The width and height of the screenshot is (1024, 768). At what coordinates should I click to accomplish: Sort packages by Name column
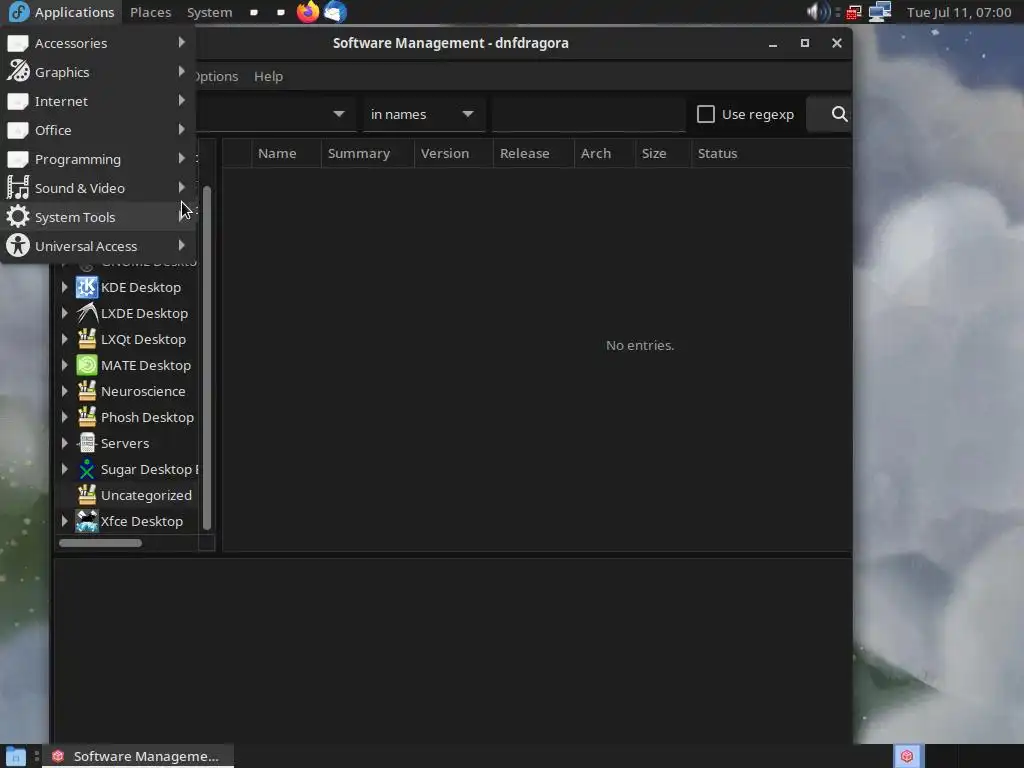click(286, 153)
